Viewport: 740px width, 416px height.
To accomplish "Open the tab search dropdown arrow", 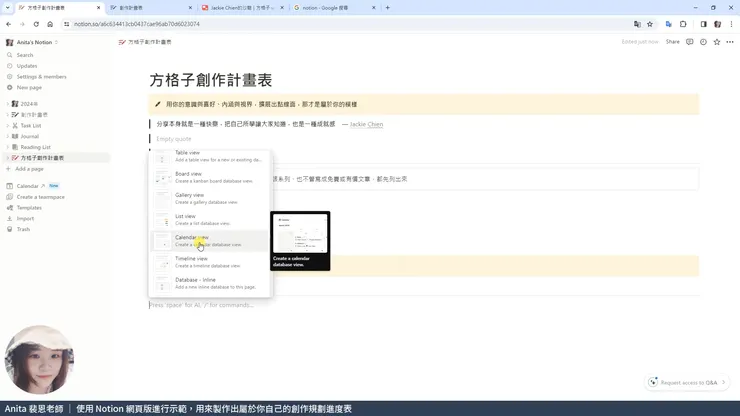I will (8, 8).
